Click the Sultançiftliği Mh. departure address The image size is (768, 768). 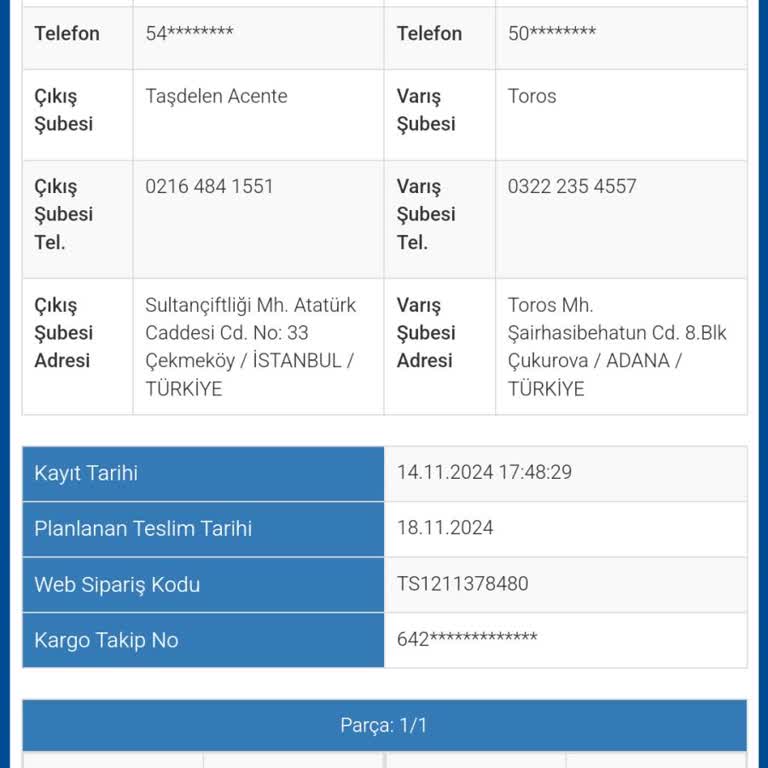click(x=251, y=347)
